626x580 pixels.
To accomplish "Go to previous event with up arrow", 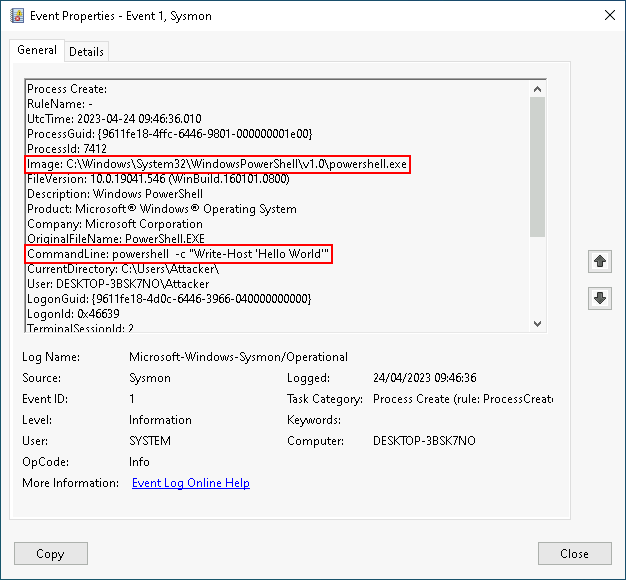I will (600, 261).
